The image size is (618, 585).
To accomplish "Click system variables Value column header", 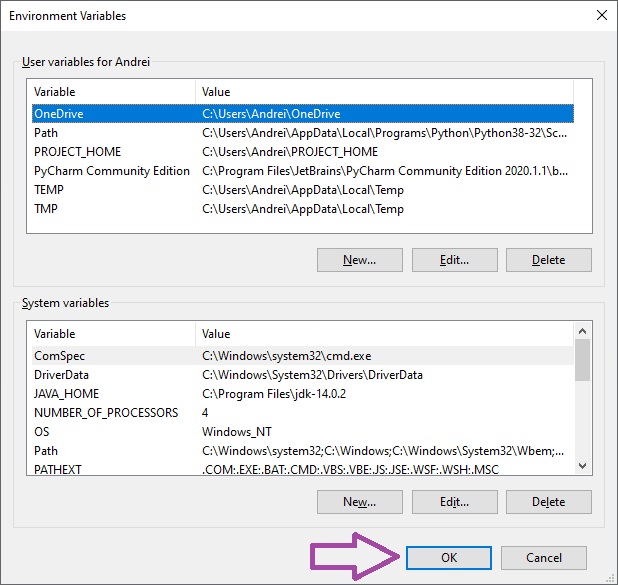I will tap(385, 334).
